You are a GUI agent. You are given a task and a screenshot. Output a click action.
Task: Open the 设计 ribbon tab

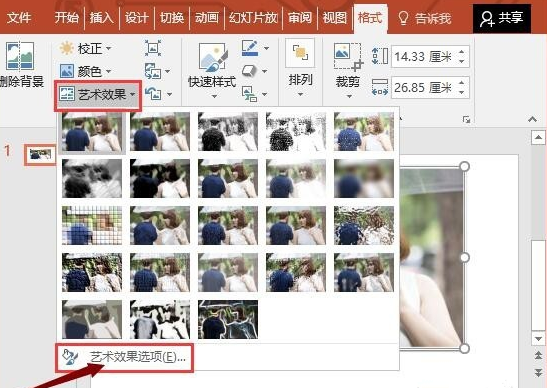coord(137,17)
